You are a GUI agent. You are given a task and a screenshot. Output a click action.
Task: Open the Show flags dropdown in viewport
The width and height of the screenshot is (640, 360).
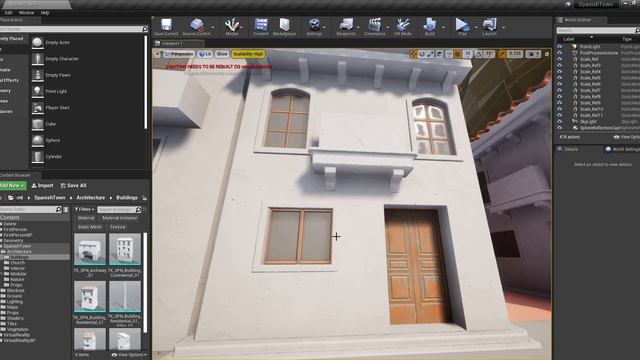[x=222, y=54]
